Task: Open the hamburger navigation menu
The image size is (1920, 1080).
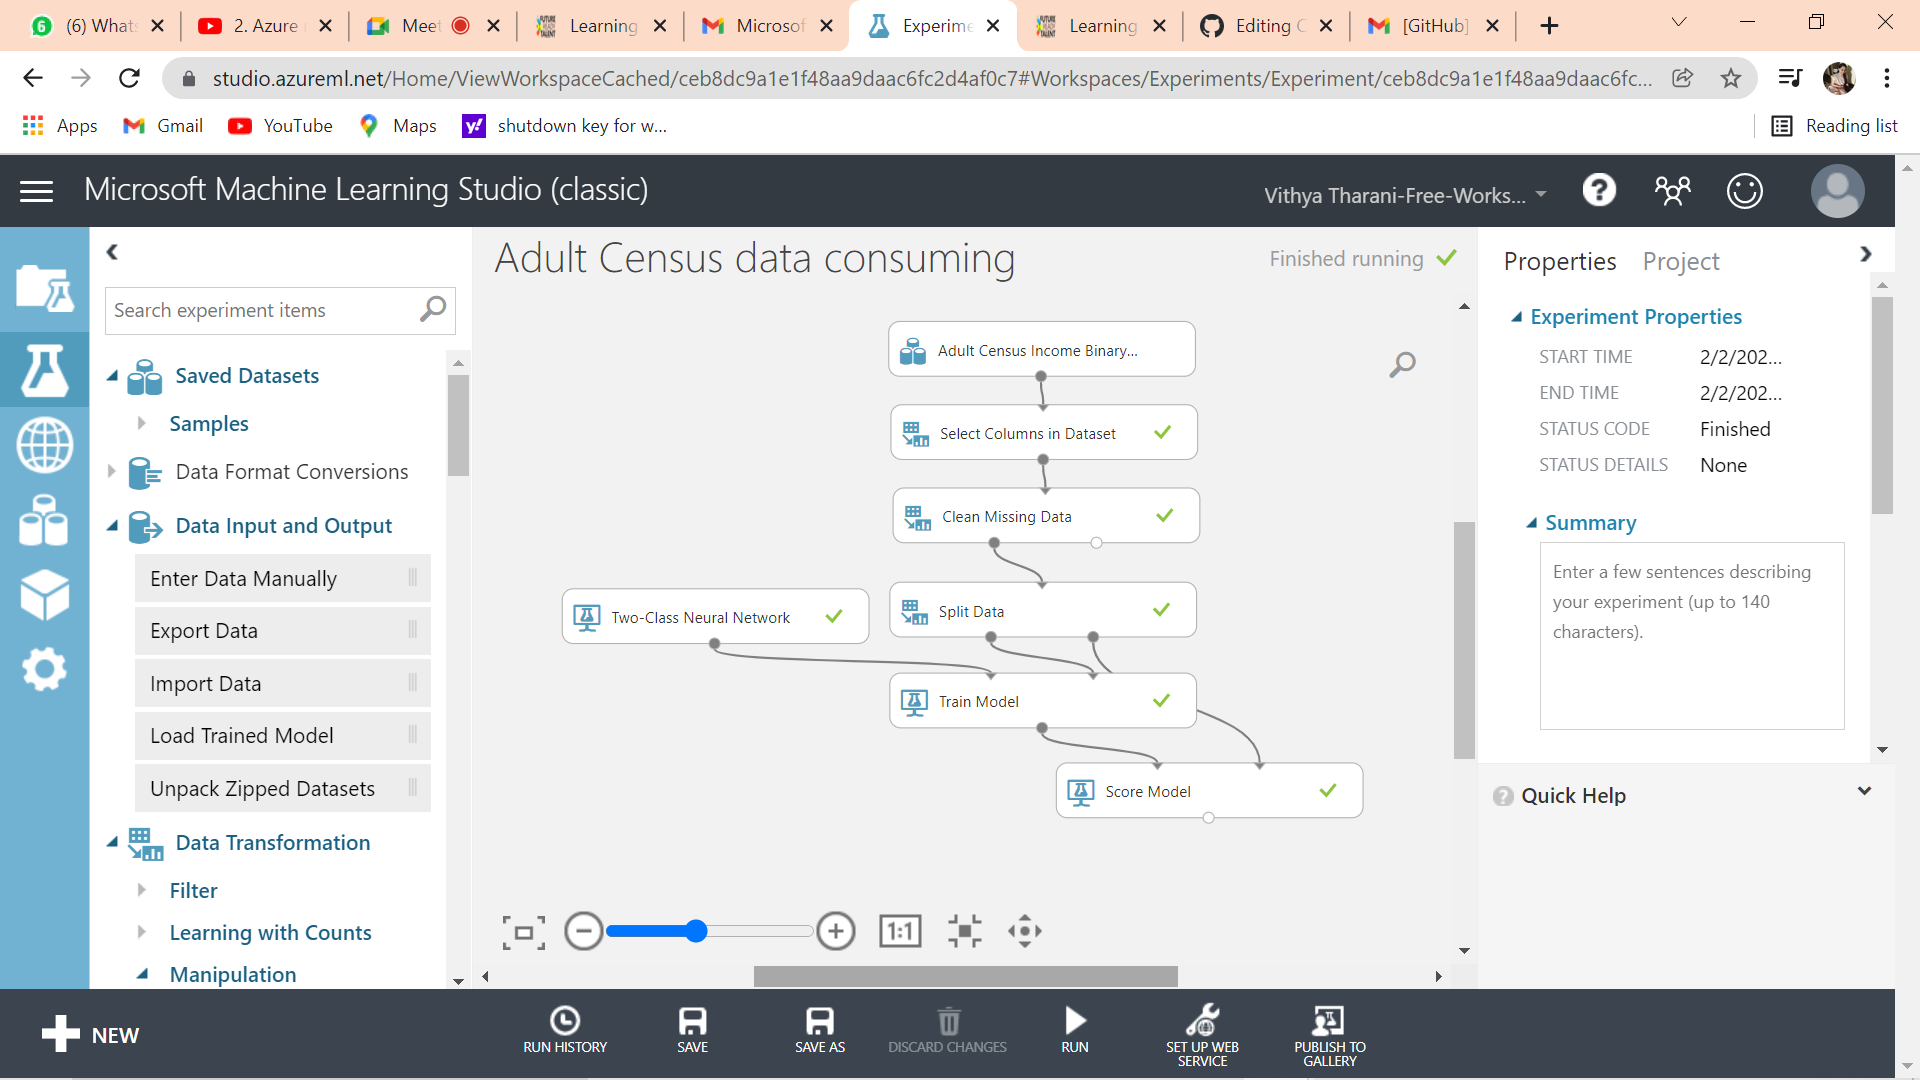Action: pyautogui.click(x=37, y=191)
